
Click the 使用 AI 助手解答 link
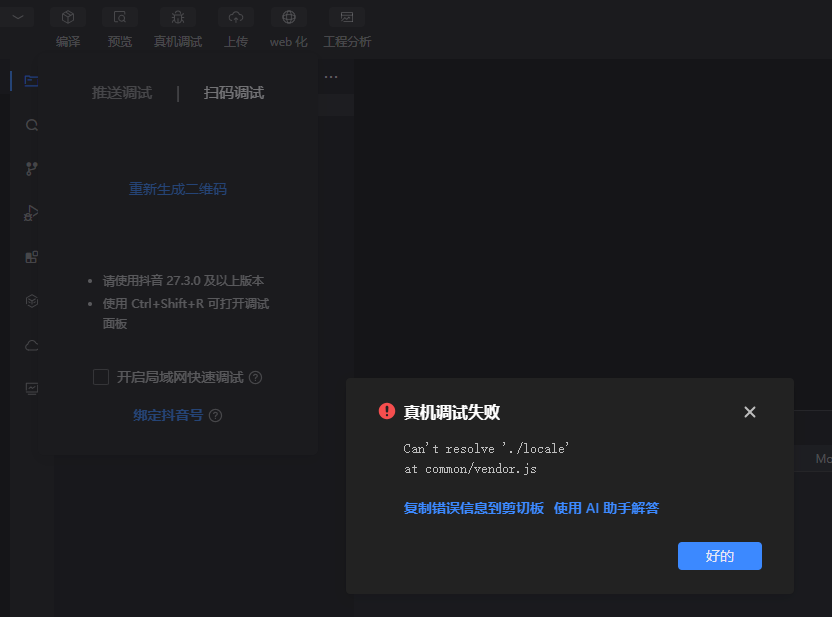click(606, 508)
